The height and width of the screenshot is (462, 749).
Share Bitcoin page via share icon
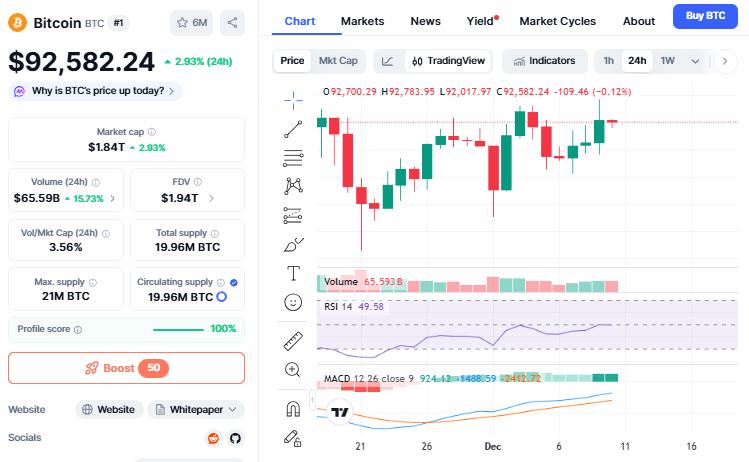231,22
